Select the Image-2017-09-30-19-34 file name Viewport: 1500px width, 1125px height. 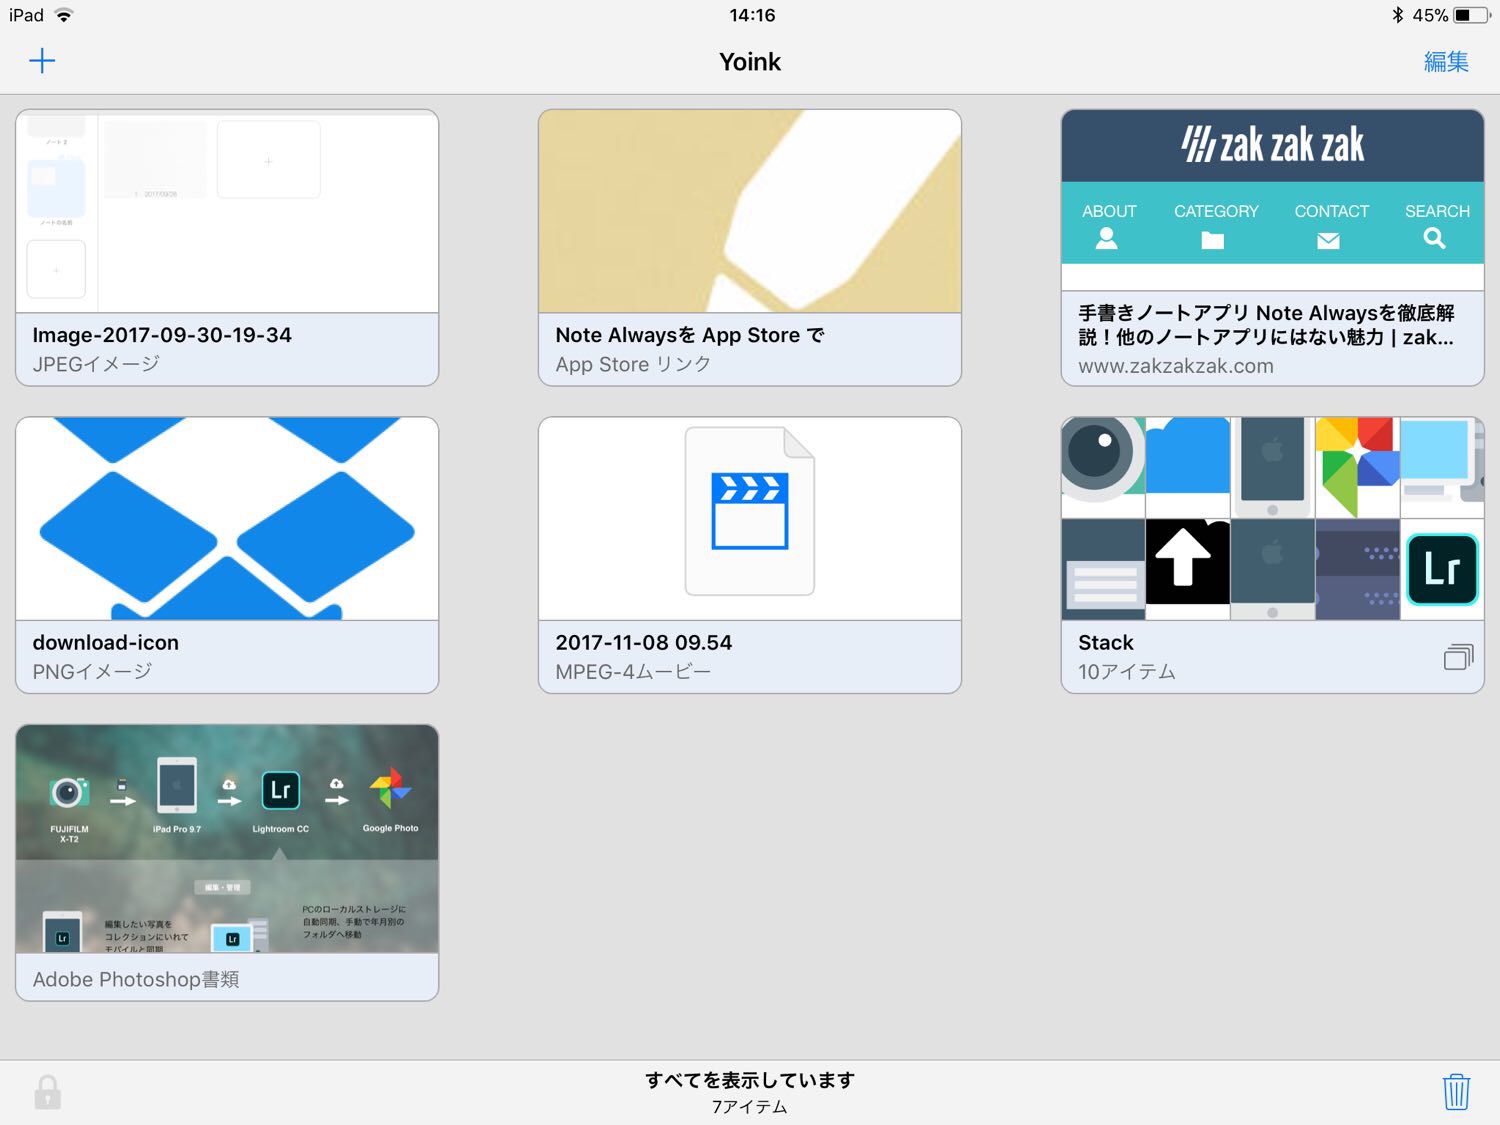pos(162,335)
